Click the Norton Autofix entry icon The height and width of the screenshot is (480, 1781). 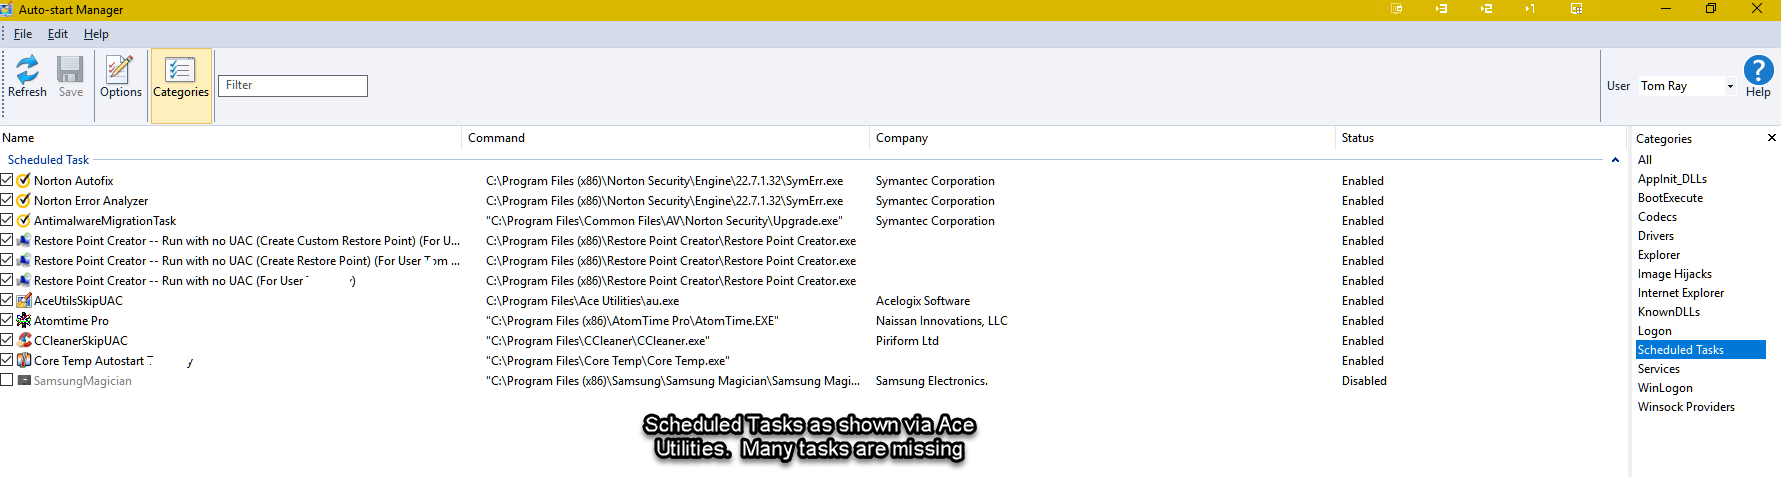tap(24, 181)
